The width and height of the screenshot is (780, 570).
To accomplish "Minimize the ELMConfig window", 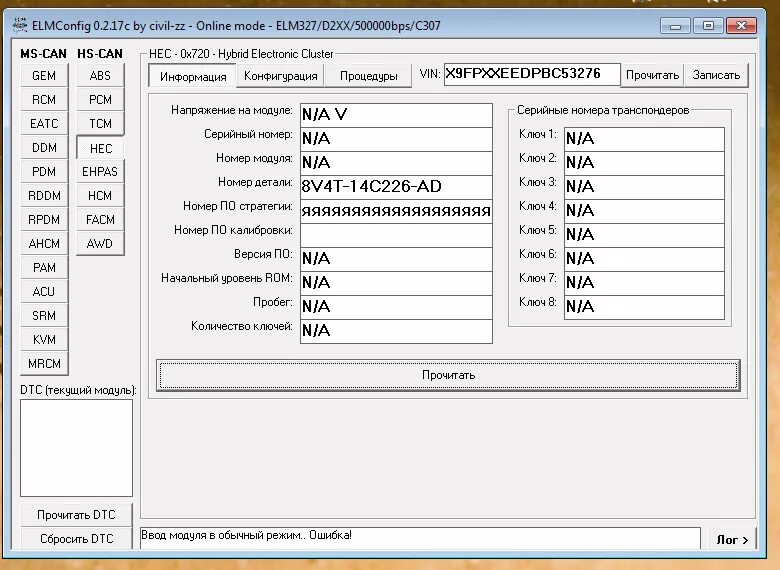I will tap(675, 25).
